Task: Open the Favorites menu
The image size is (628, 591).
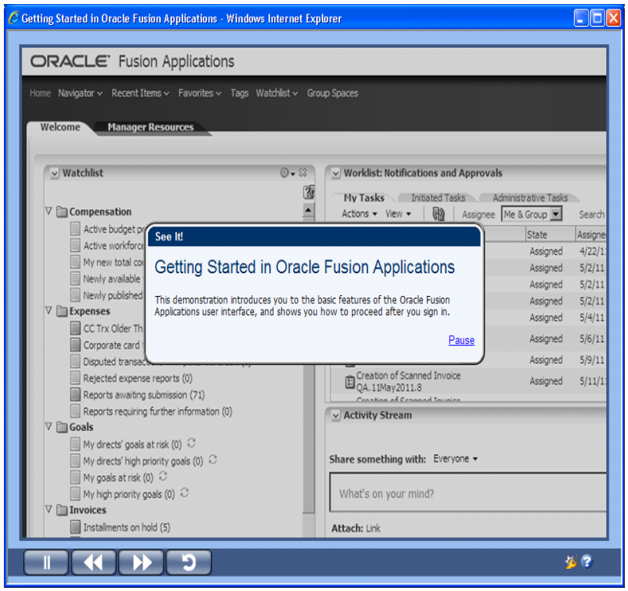Action: coord(199,93)
